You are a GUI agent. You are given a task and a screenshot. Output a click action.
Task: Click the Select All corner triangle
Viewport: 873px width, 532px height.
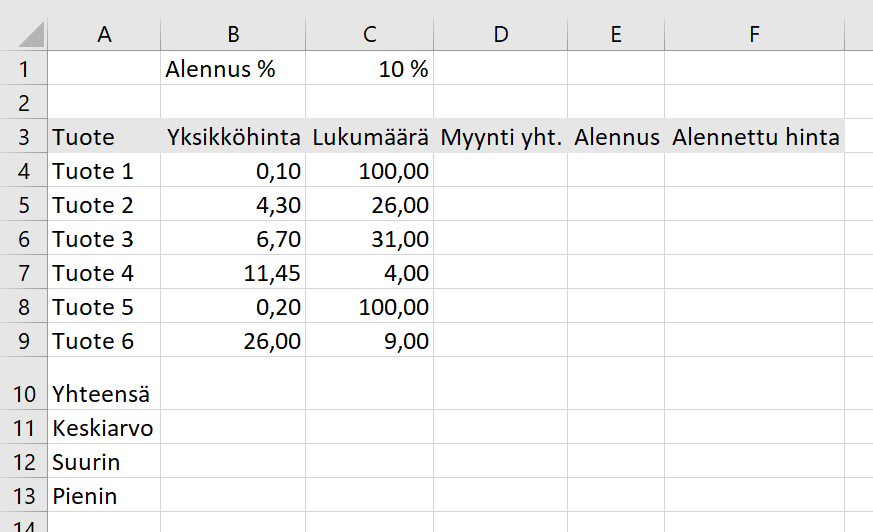pos(31,34)
